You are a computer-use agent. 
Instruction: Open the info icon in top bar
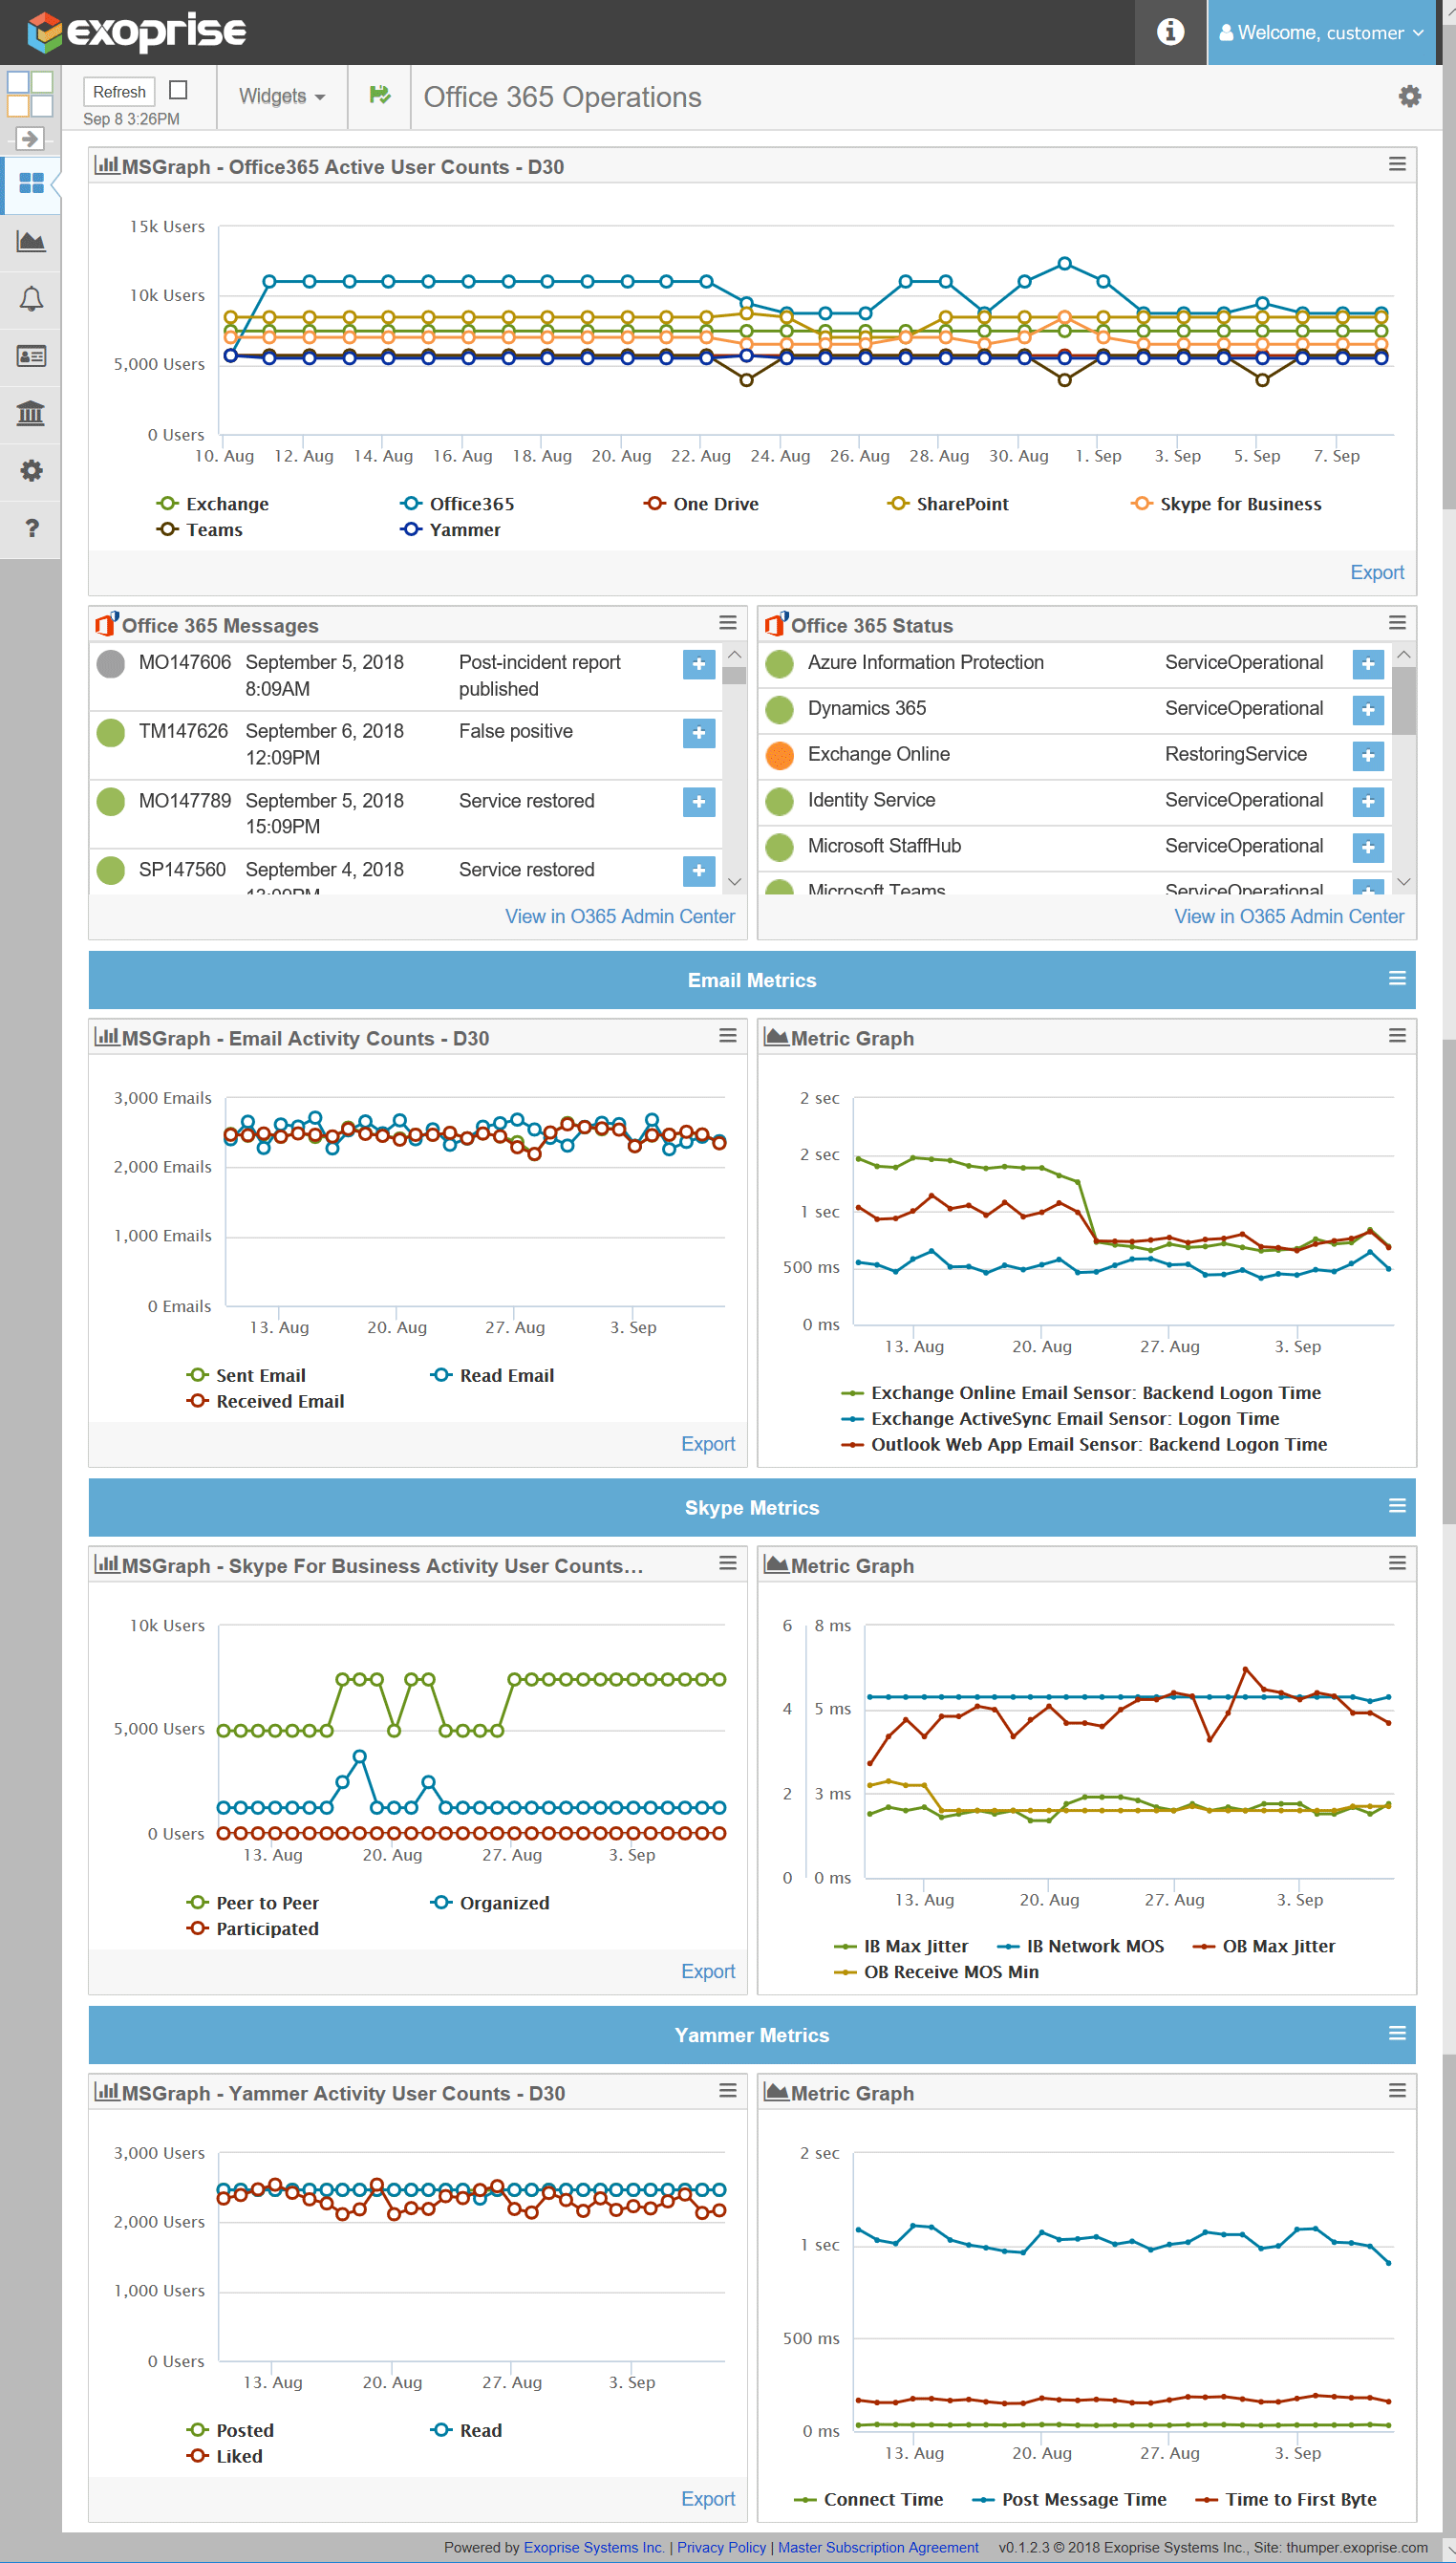point(1170,32)
